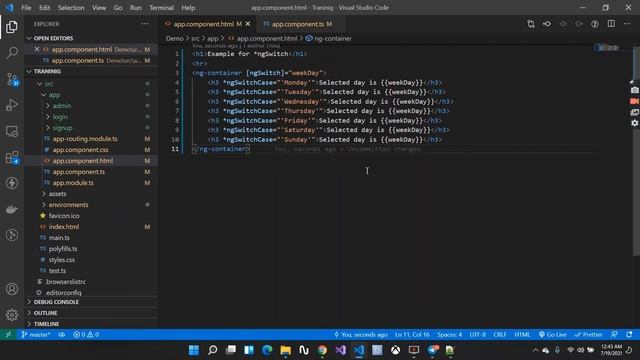Image resolution: width=640 pixels, height=360 pixels.
Task: Close the app.component.html tab
Action: pyautogui.click(x=248, y=24)
